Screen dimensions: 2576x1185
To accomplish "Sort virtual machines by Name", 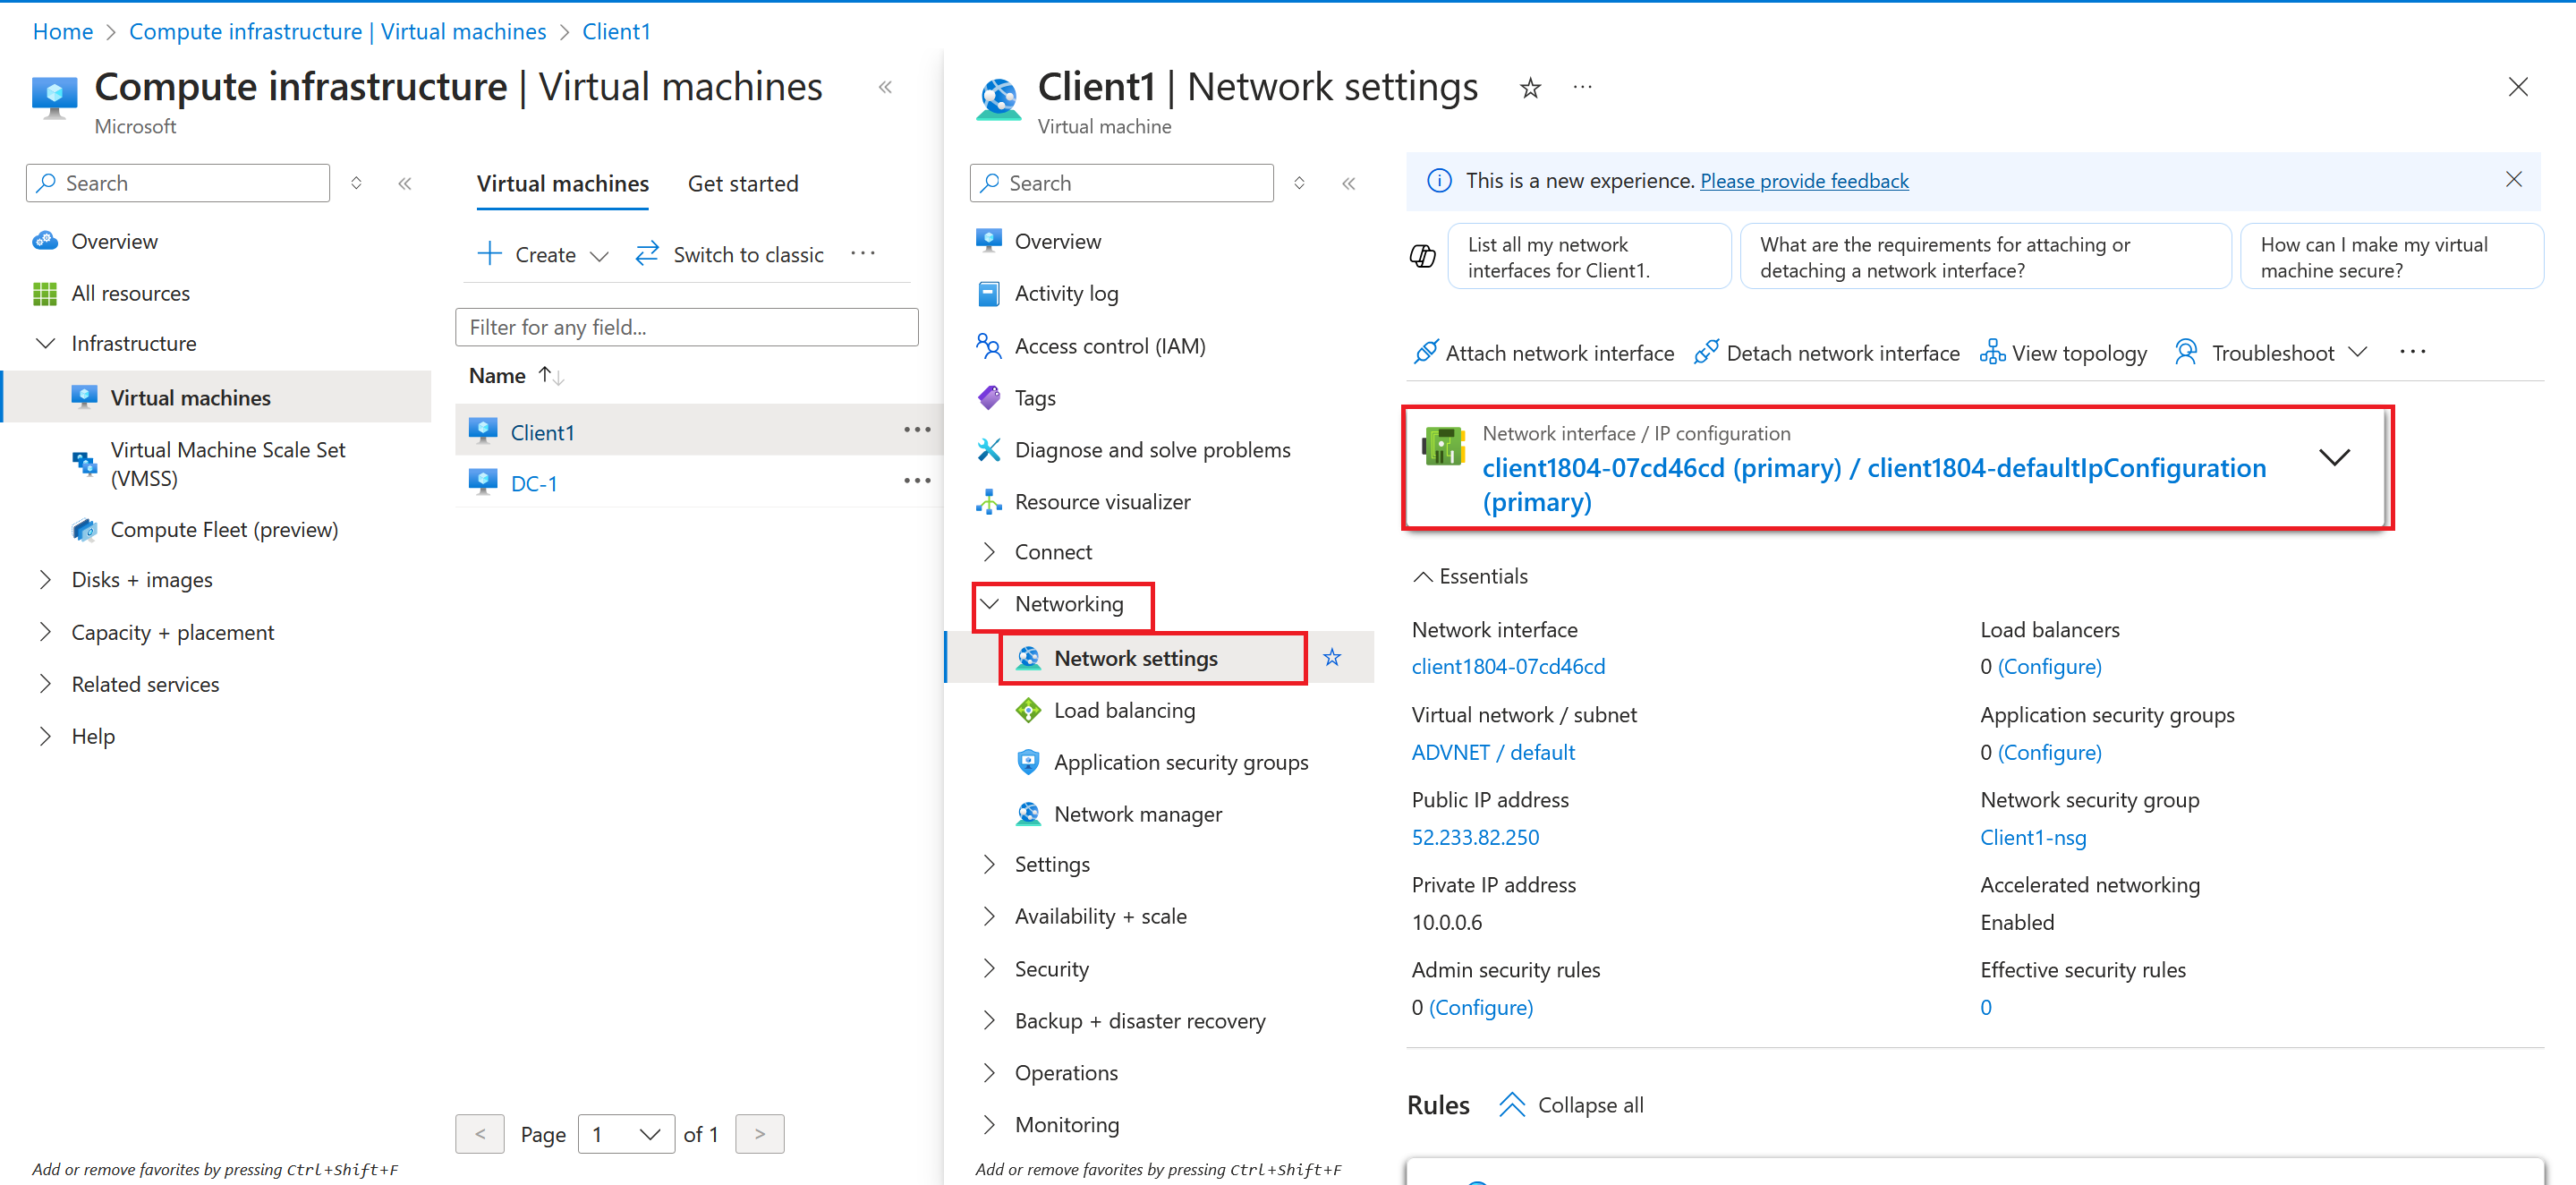I will click(x=516, y=375).
